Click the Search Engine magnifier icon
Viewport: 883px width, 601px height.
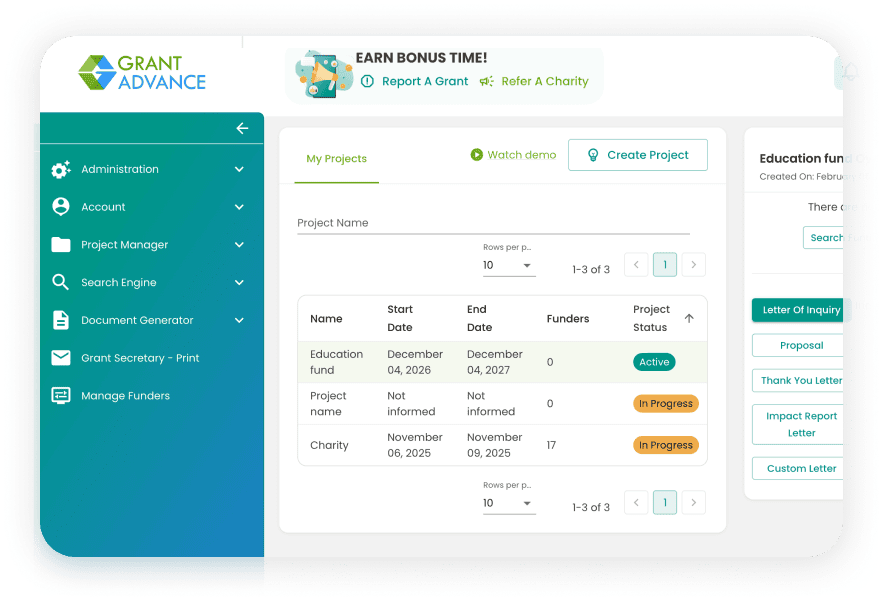click(60, 282)
